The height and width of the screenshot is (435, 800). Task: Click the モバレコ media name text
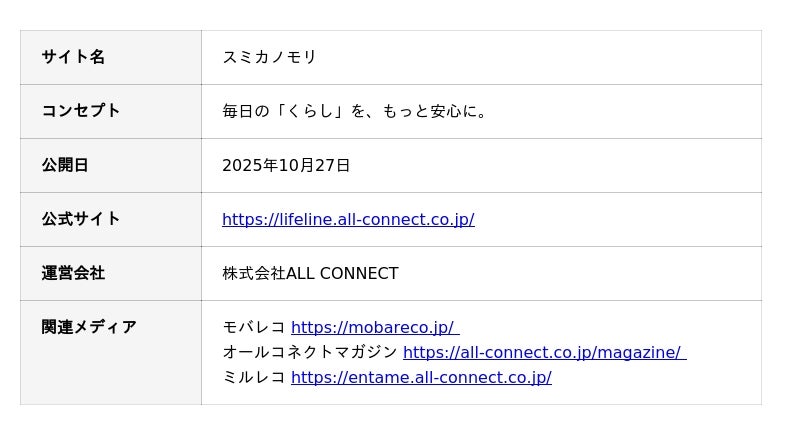(254, 328)
